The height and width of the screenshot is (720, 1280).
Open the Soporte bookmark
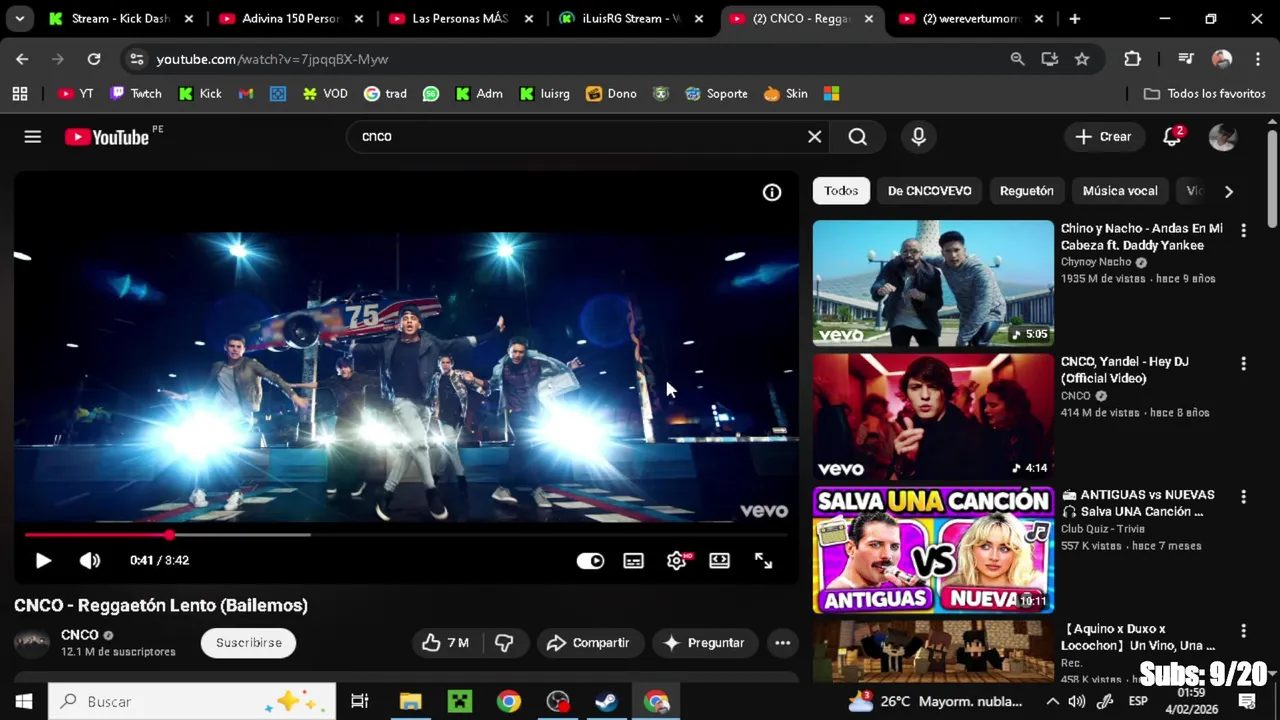[x=716, y=93]
